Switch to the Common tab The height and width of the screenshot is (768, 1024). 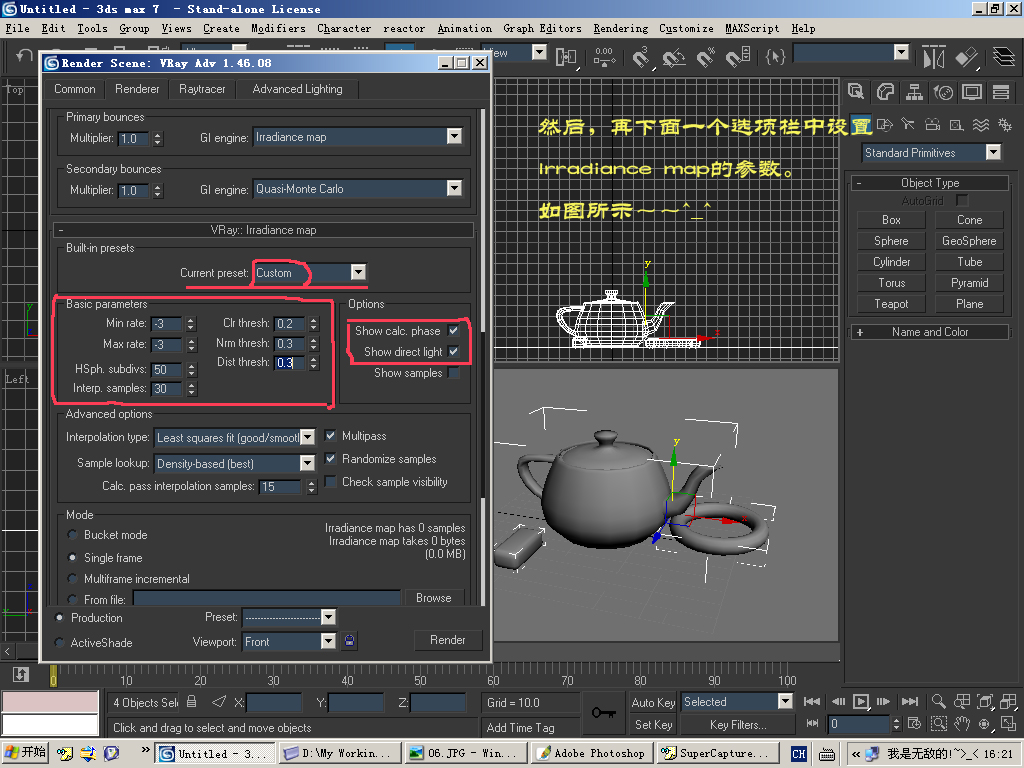click(x=74, y=89)
